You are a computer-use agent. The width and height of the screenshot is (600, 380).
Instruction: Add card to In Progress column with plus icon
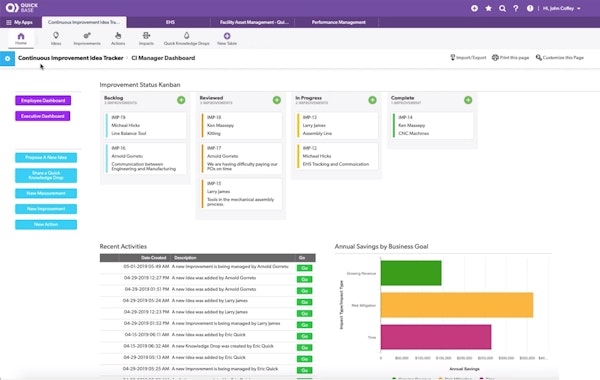pyautogui.click(x=372, y=100)
